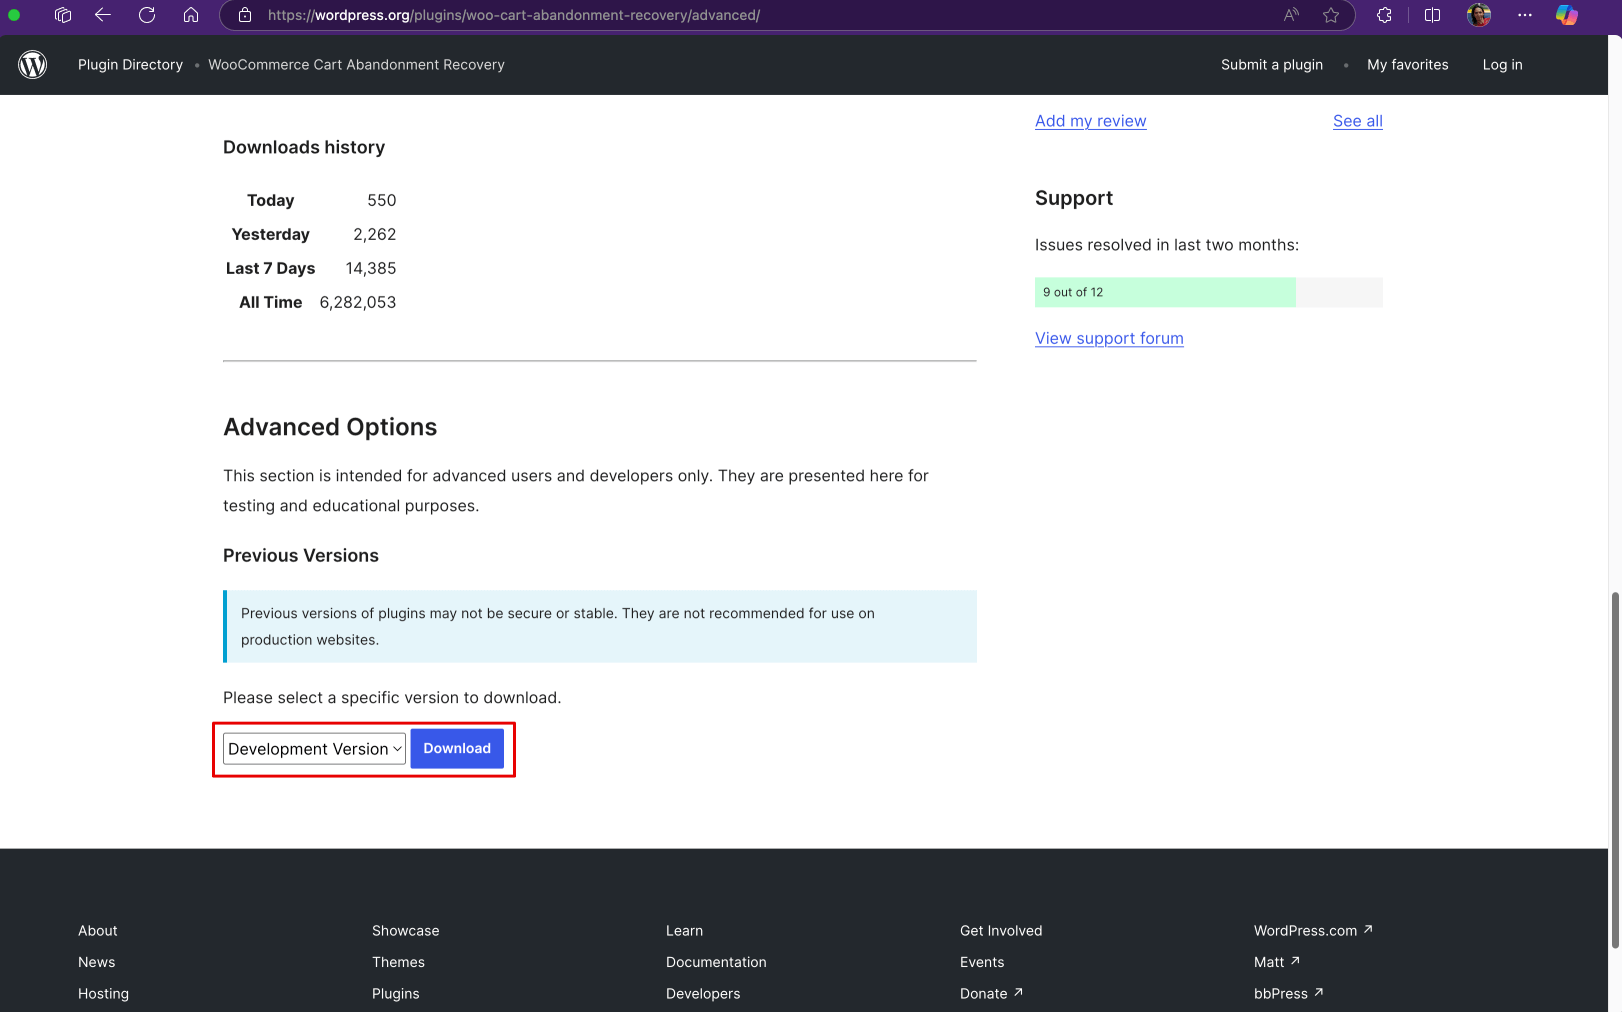Open the Copilot sidebar icon
The height and width of the screenshot is (1012, 1622).
coord(1567,15)
